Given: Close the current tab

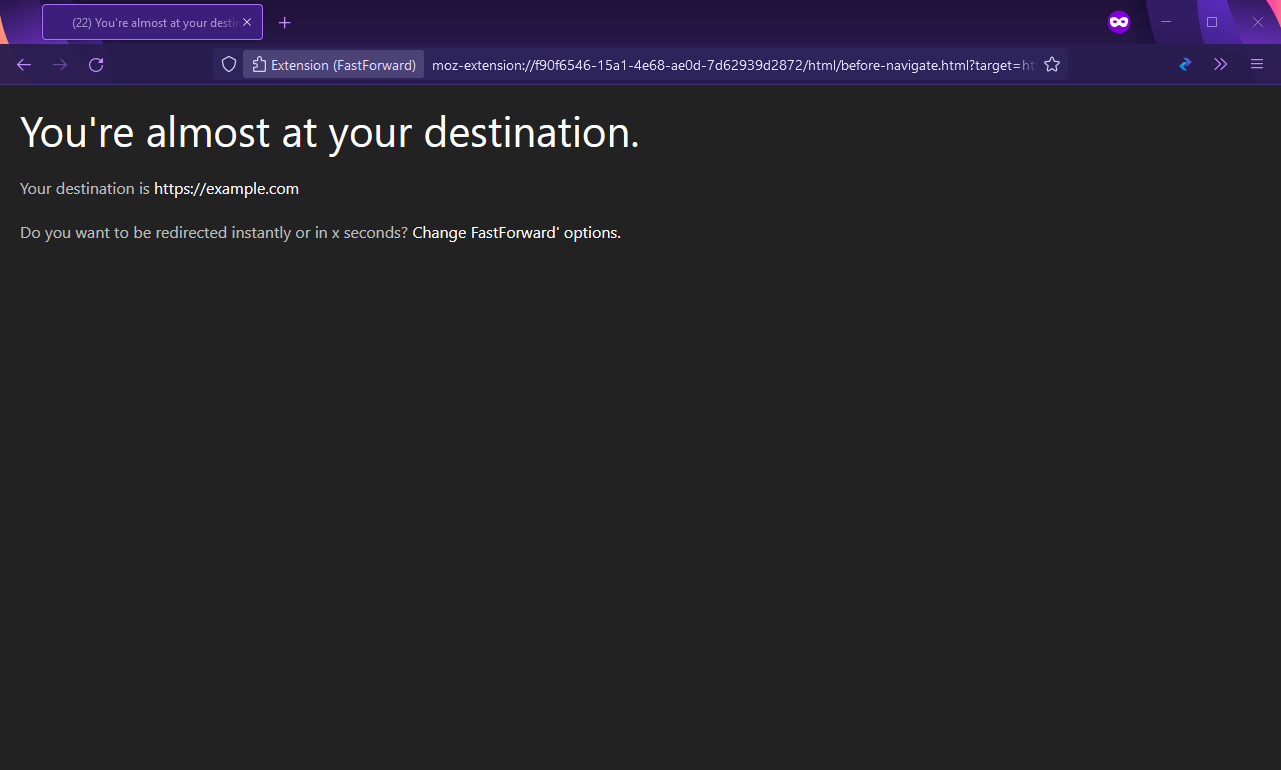Looking at the screenshot, I should coord(246,21).
